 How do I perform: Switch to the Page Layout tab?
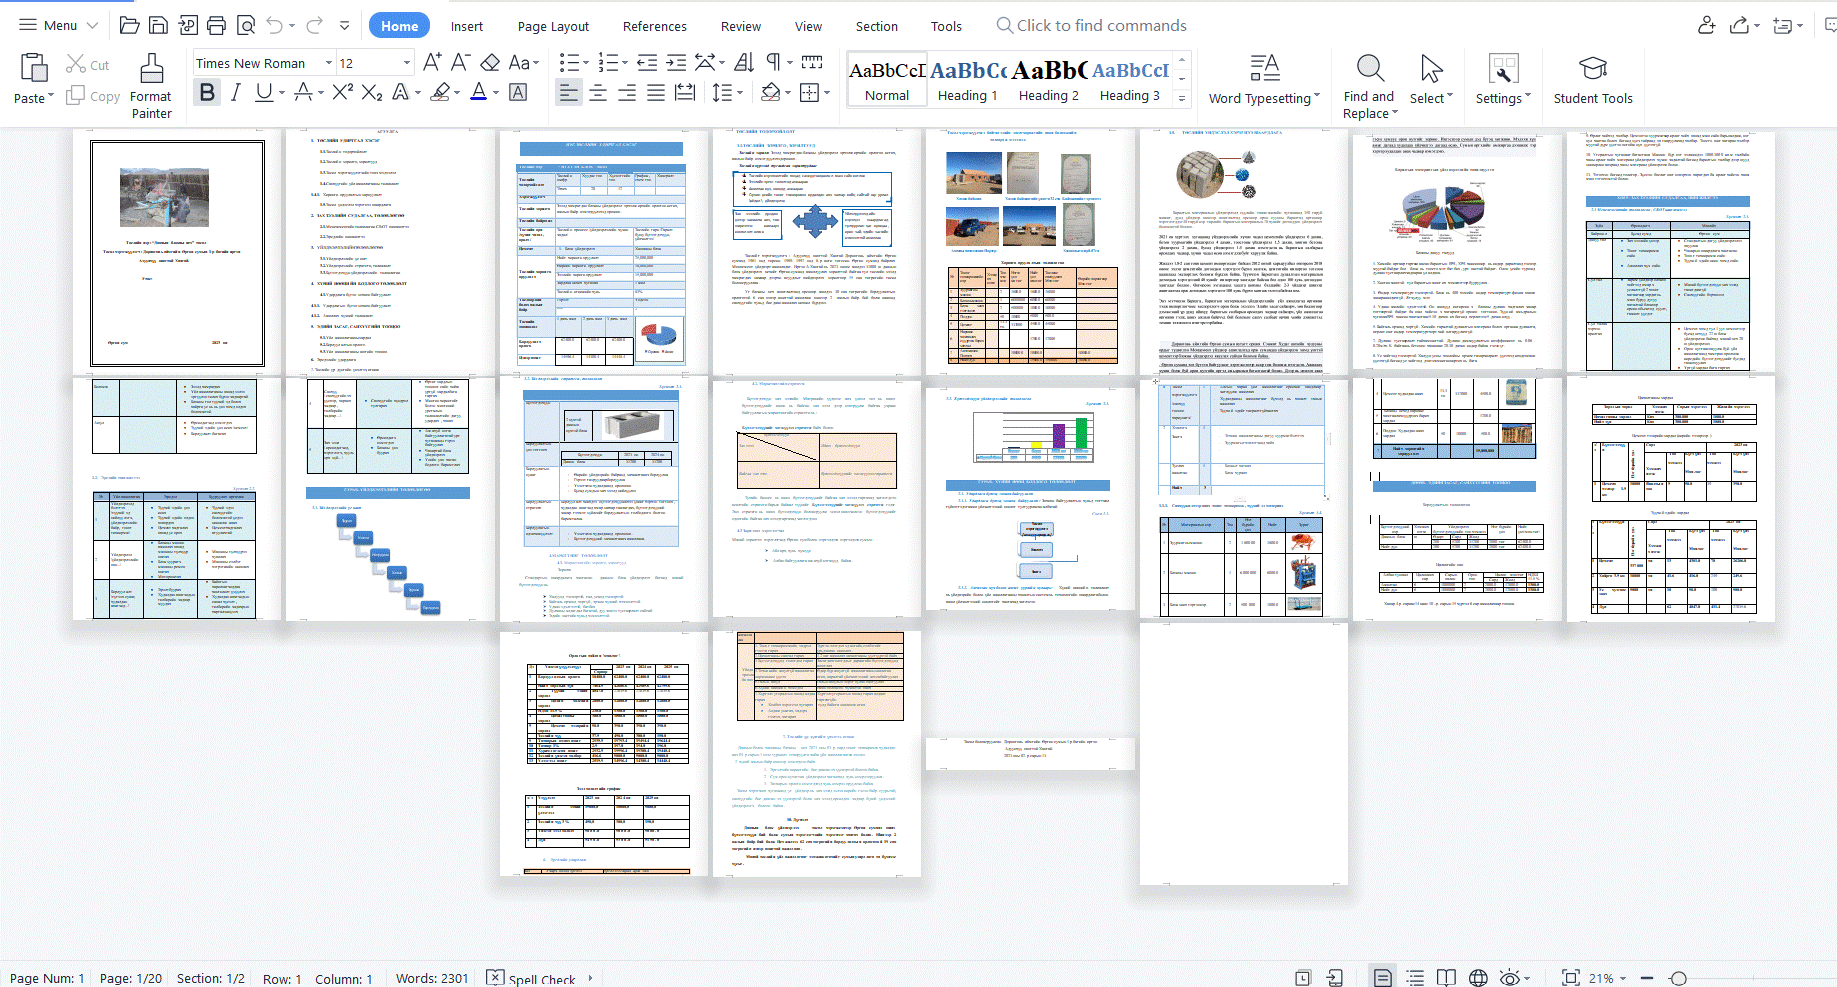click(x=553, y=26)
